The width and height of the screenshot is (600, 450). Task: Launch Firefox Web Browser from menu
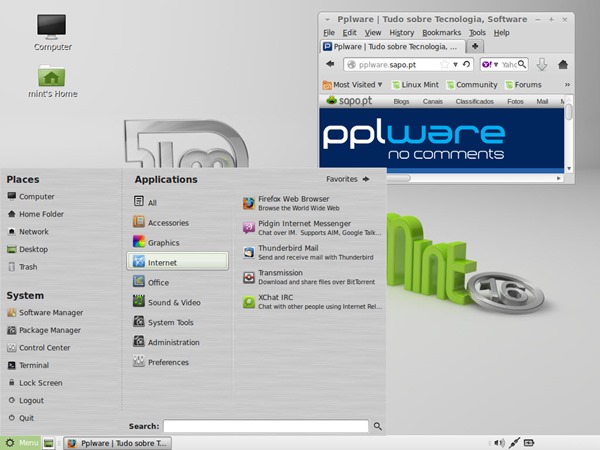[x=312, y=203]
